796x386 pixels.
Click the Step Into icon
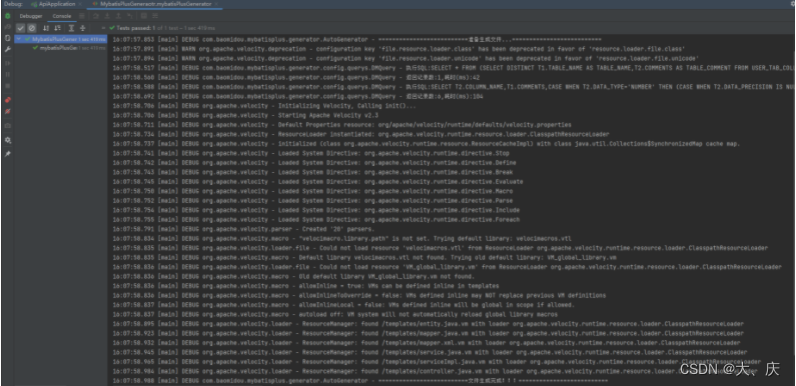pos(106,16)
